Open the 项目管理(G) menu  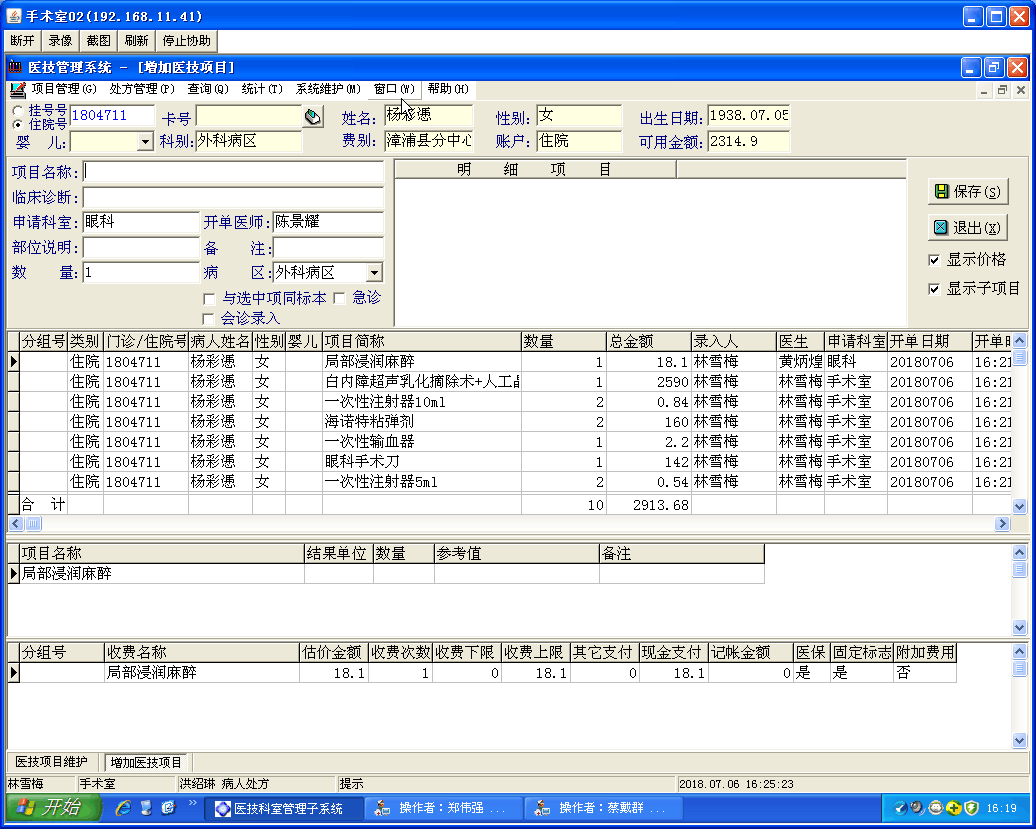pos(63,89)
